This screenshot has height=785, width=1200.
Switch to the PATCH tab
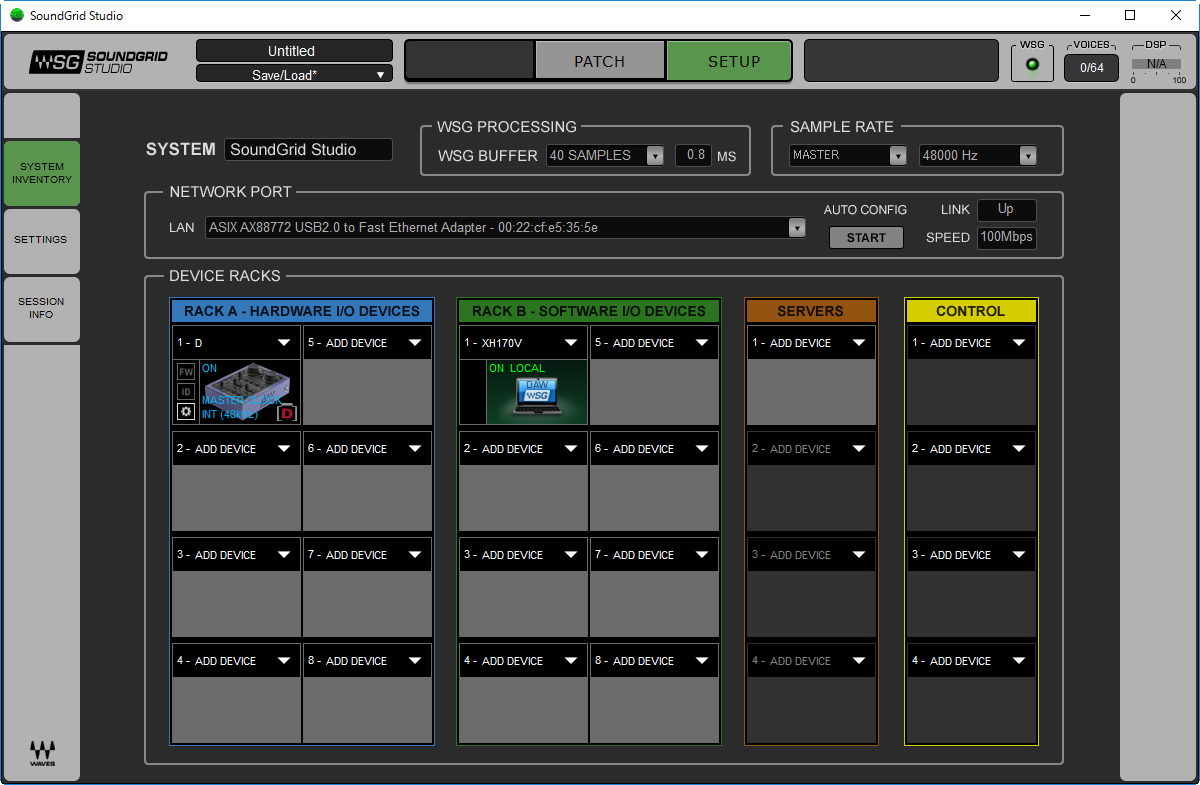click(x=600, y=61)
